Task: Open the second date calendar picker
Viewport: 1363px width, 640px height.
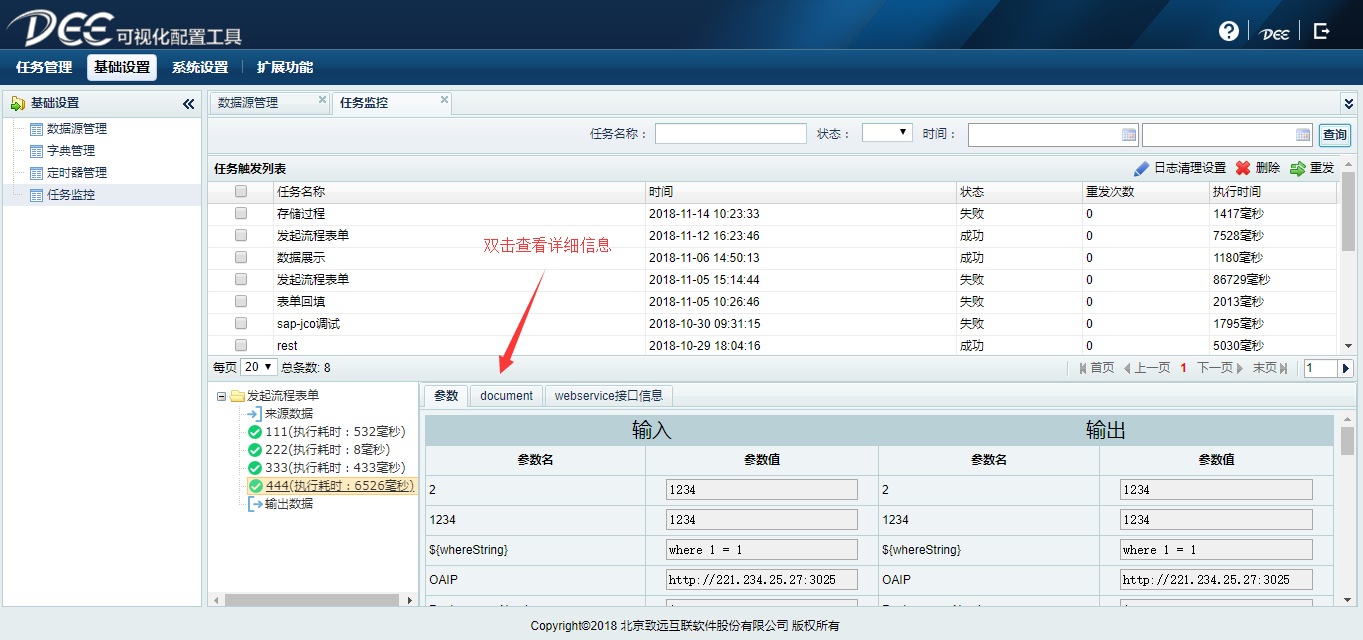Action: 1302,135
